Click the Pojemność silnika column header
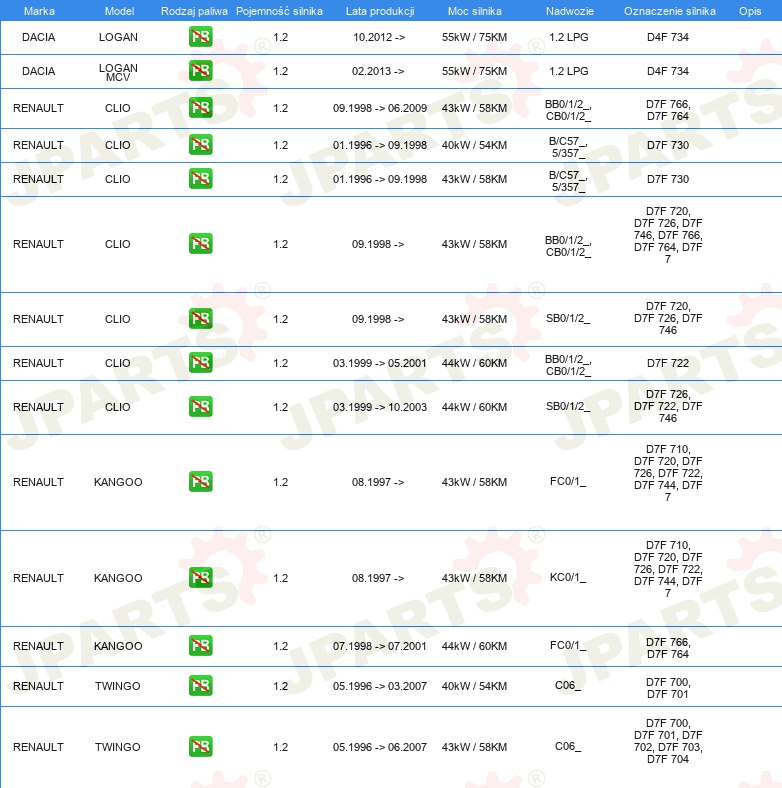 pos(279,11)
